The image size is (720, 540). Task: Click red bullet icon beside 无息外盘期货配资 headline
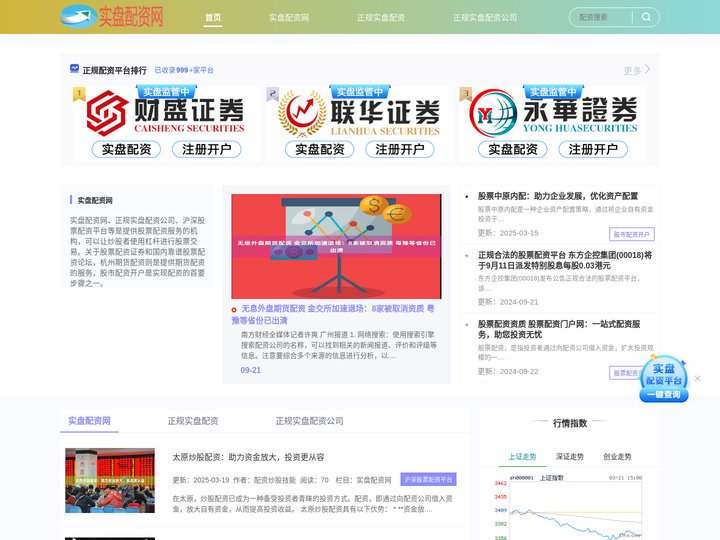coord(234,310)
